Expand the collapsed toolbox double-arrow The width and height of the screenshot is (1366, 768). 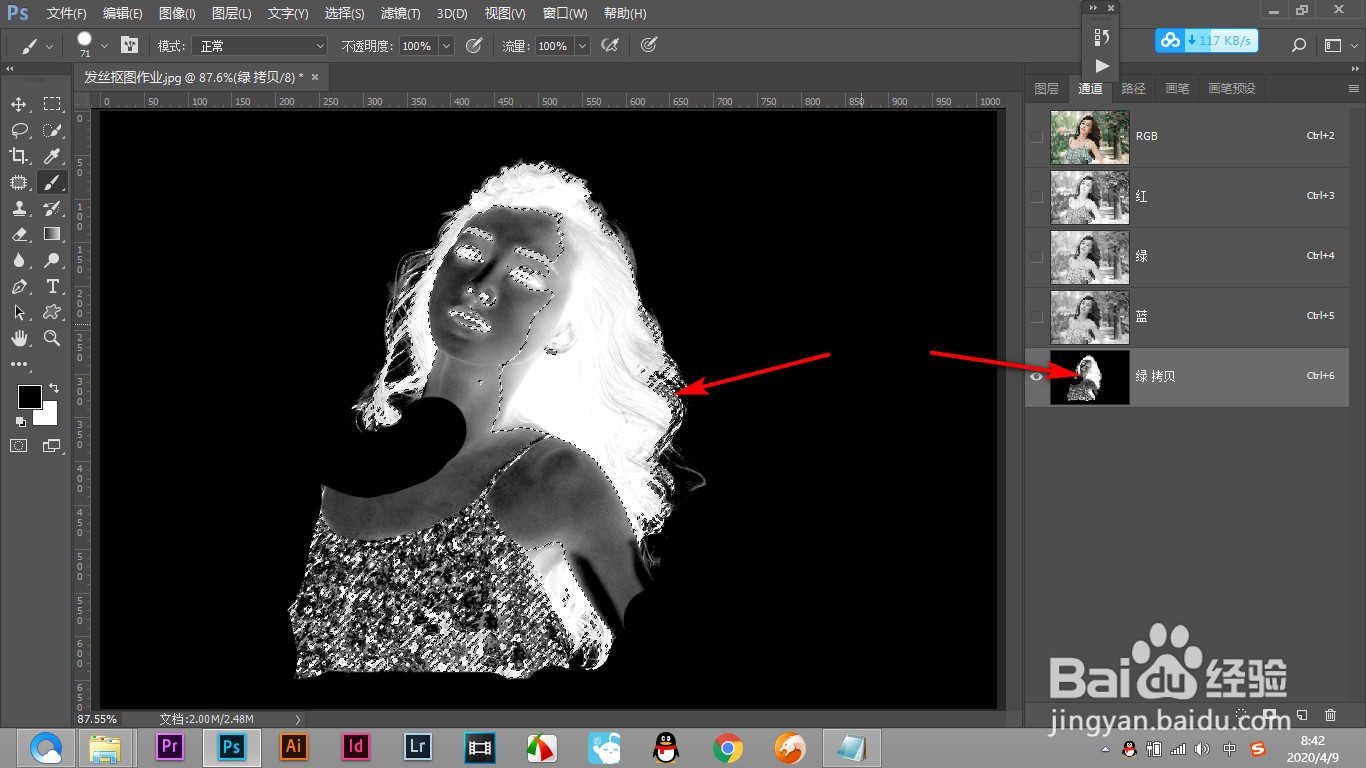coord(10,69)
